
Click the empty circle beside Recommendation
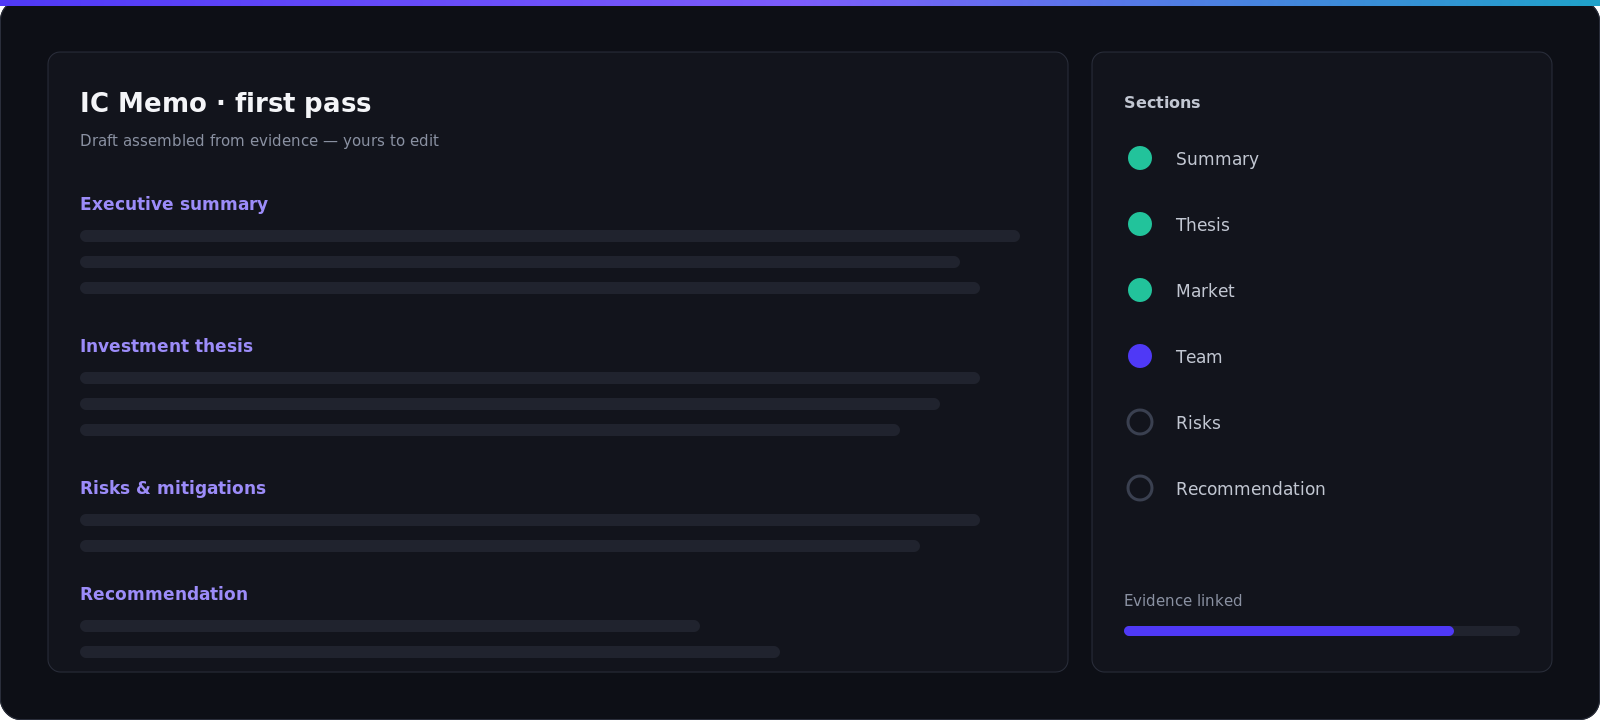click(x=1140, y=488)
